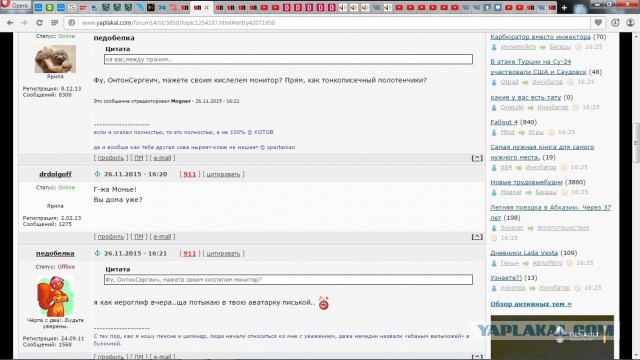This screenshot has width=640, height=360.
Task: Click post icon beside 26.11.2015 - 16:20
Action: tap(97, 174)
